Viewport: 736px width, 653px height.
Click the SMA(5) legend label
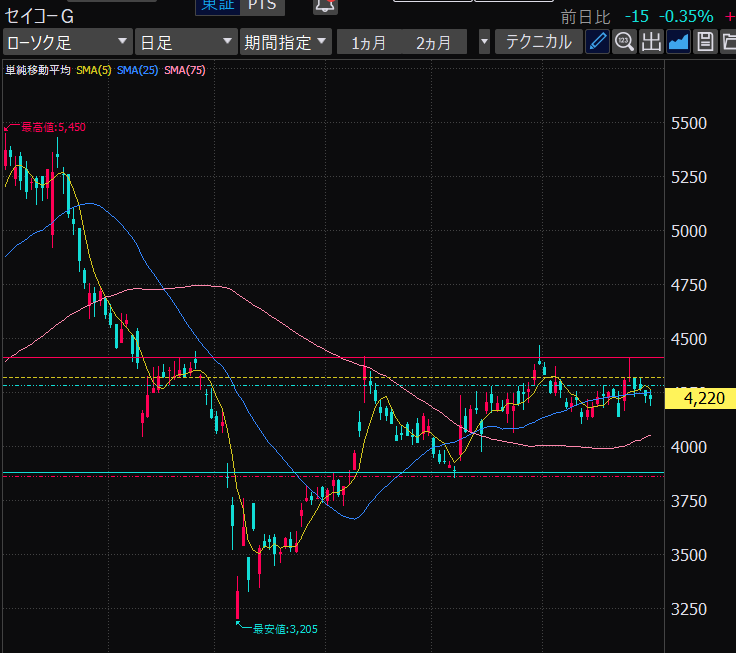tap(94, 70)
